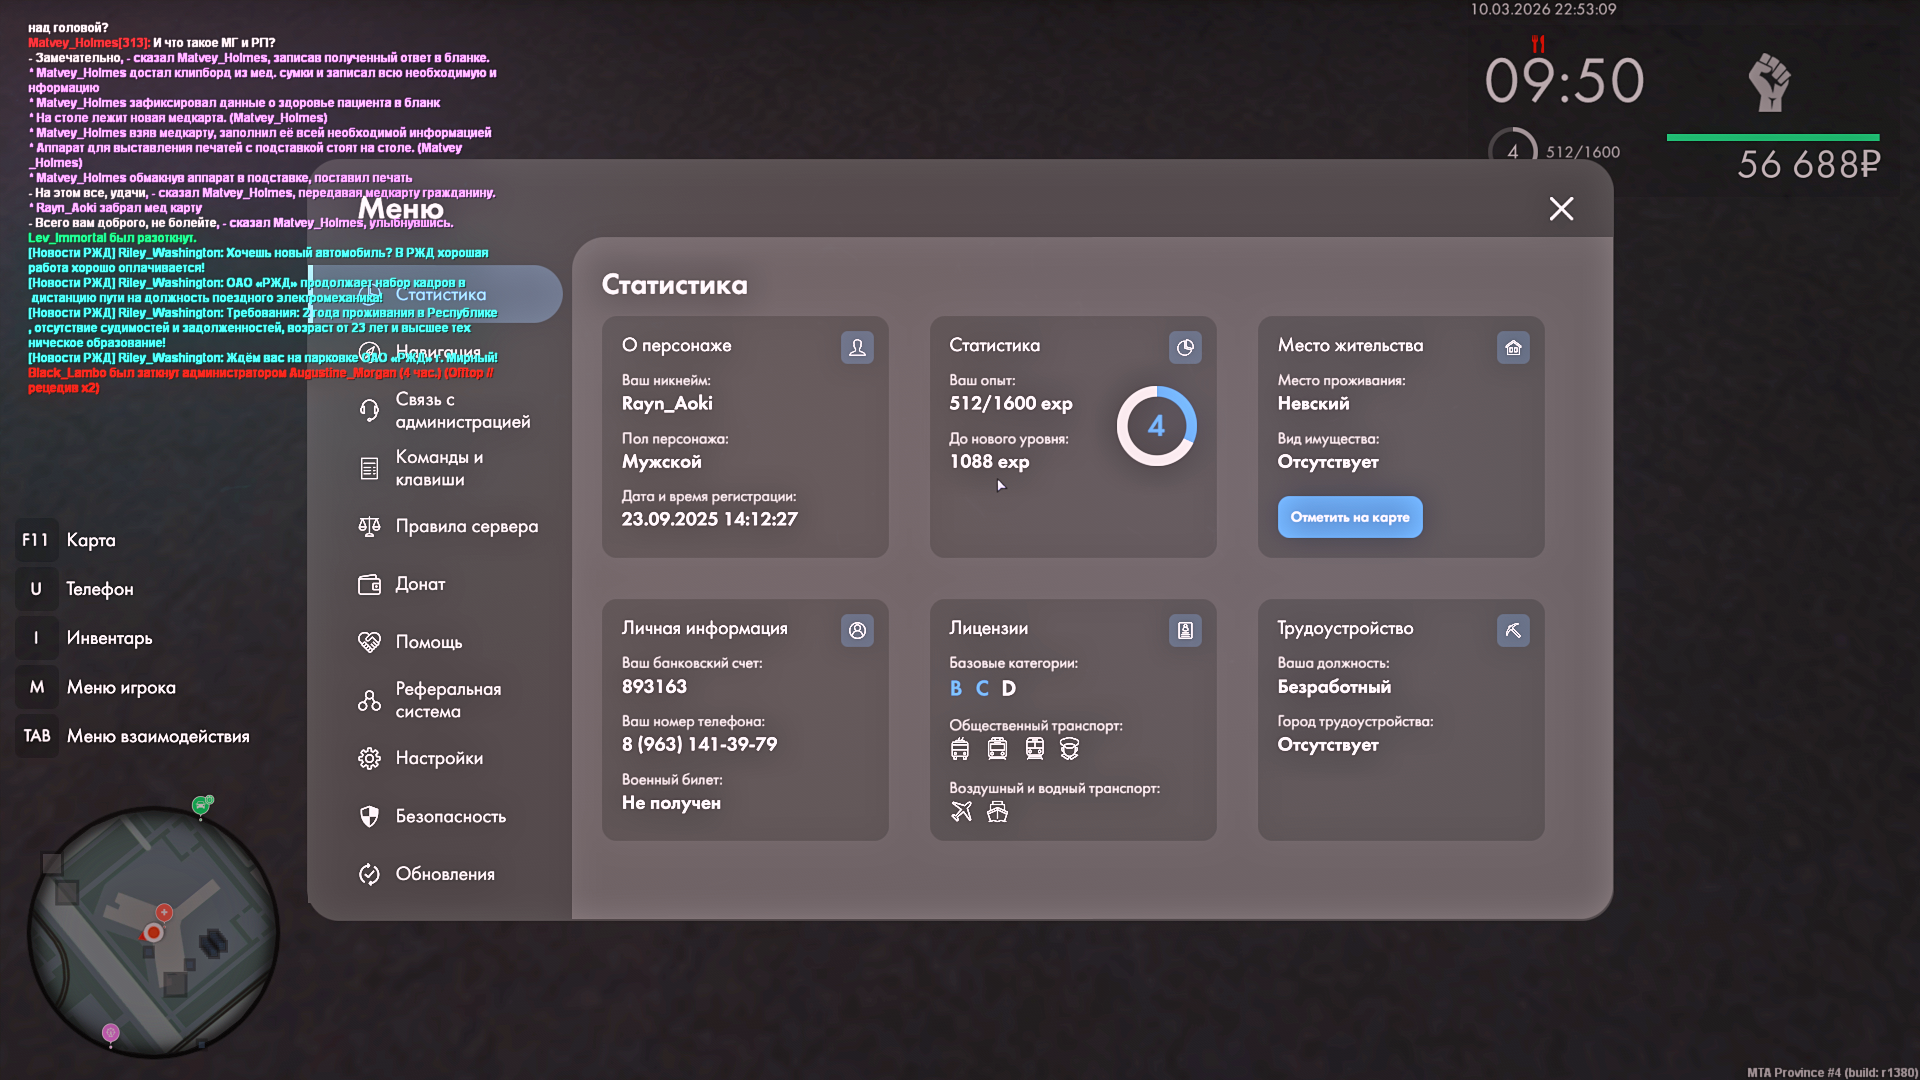Go to Донат in the sidebar

click(420, 584)
